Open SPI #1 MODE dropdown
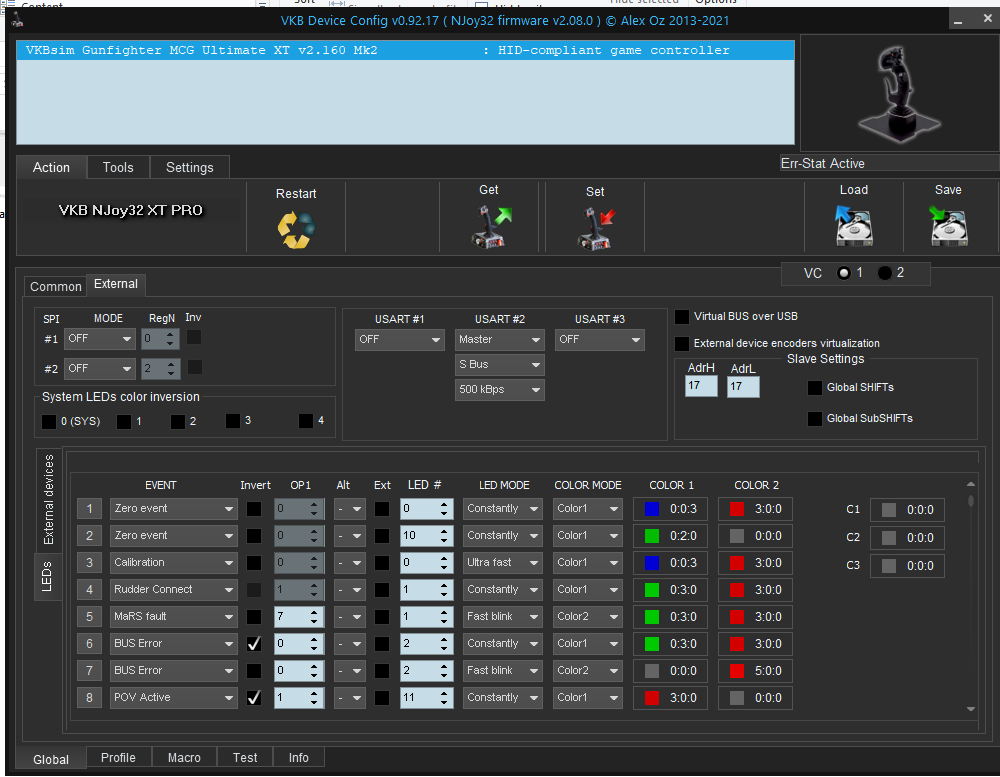This screenshot has width=1000, height=777. (x=99, y=339)
